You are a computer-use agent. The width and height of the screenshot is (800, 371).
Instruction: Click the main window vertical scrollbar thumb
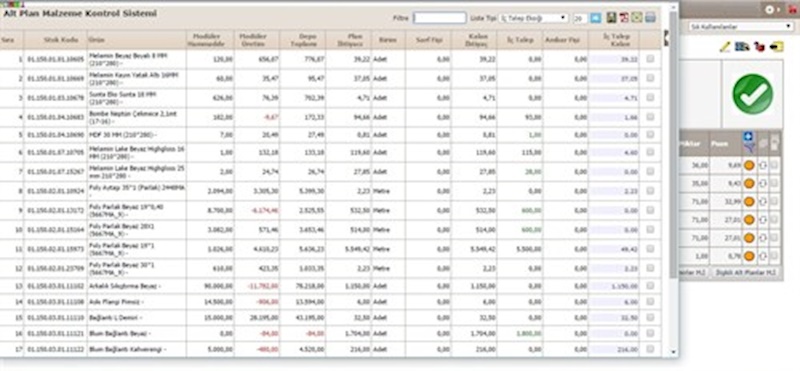(673, 145)
